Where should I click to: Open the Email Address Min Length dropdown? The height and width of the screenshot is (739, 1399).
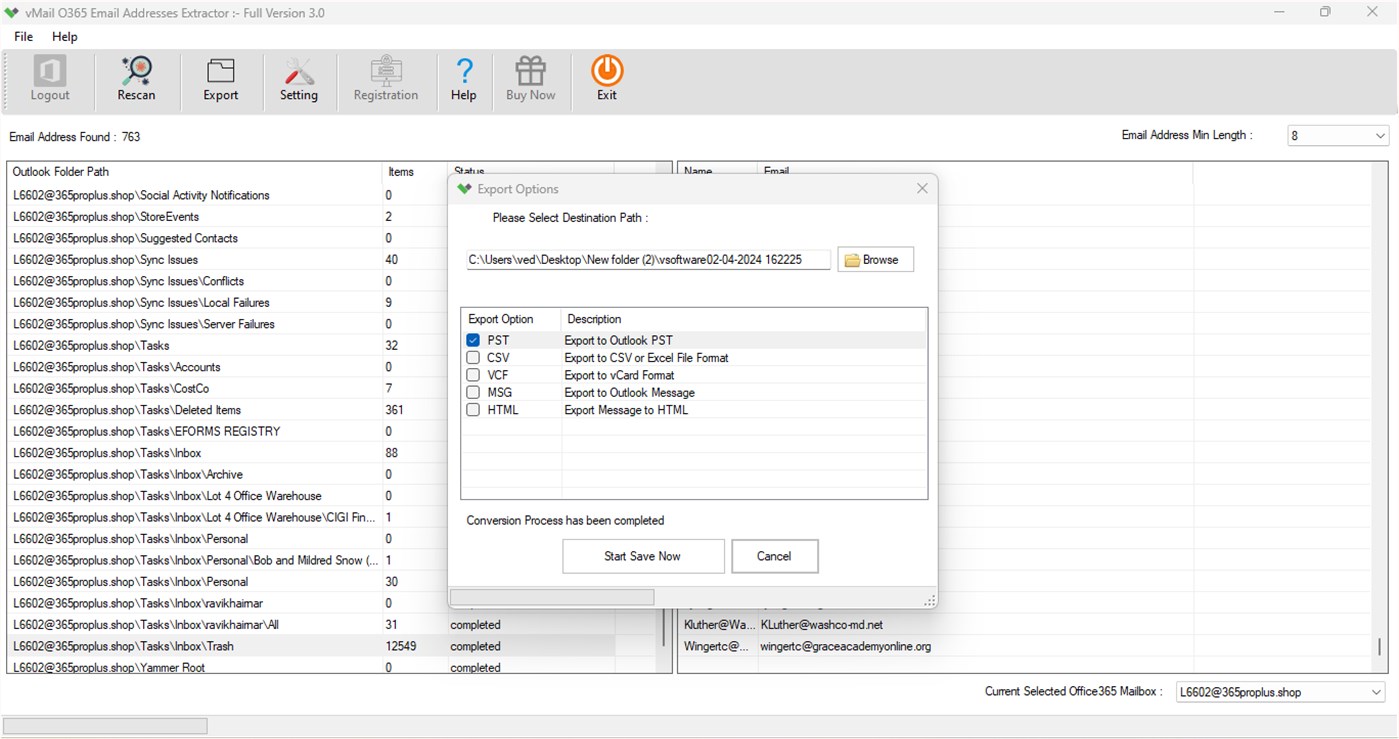(1380, 134)
